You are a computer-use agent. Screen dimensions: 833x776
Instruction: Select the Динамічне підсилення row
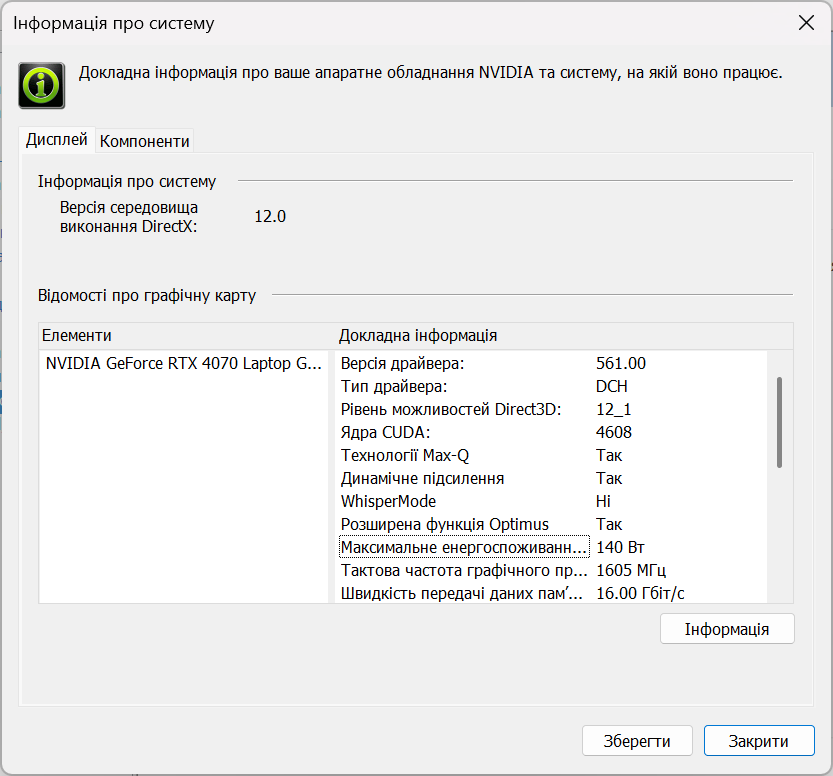tap(553, 479)
